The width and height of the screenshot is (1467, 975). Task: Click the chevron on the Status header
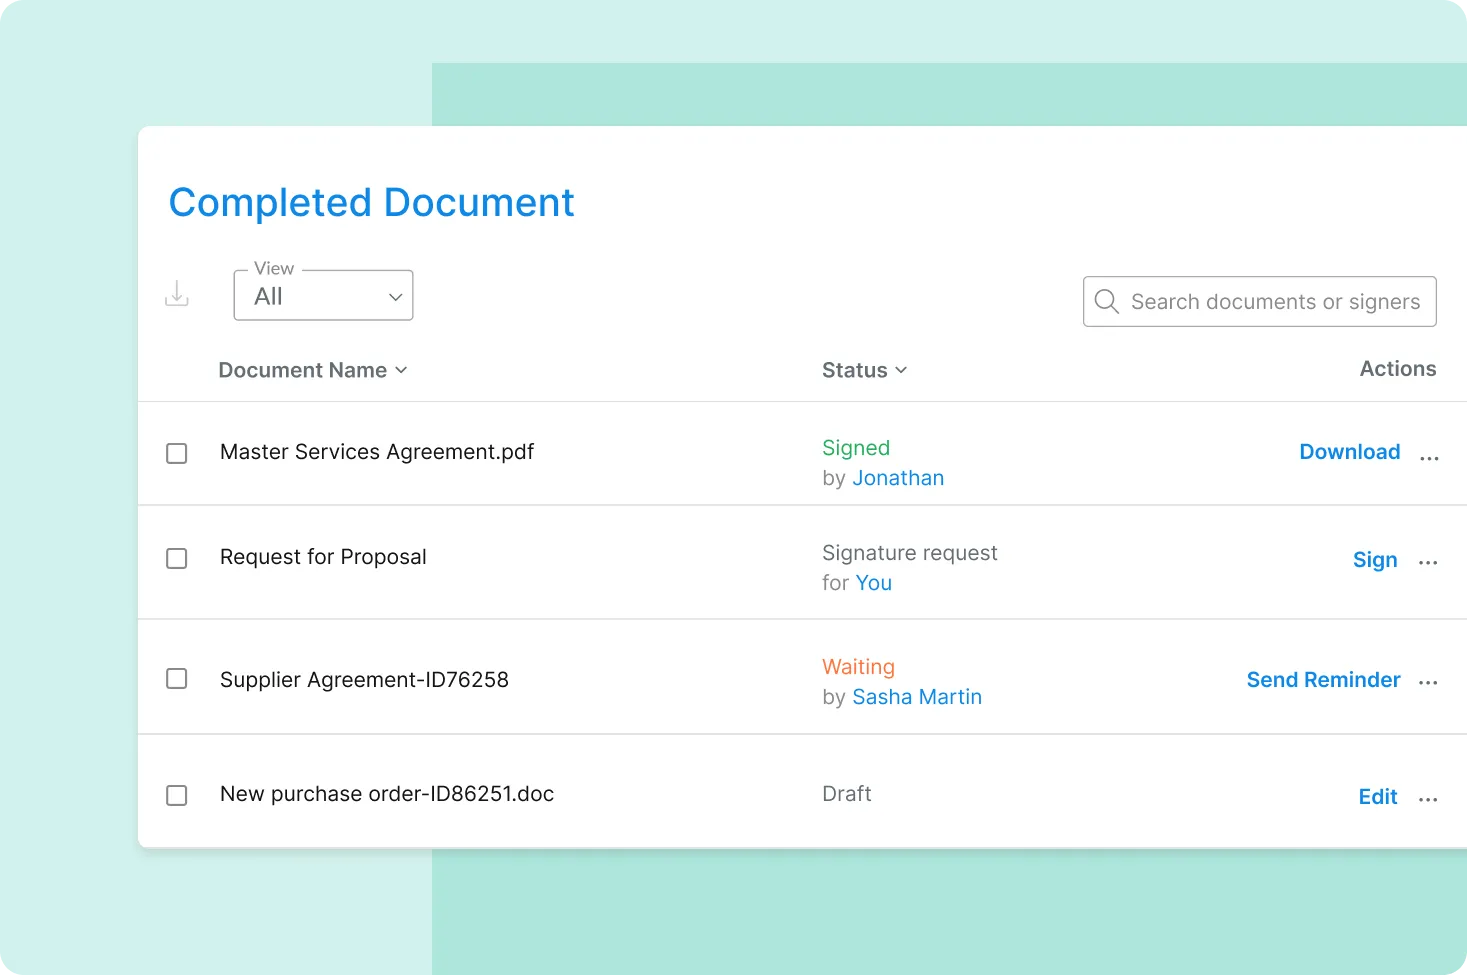click(902, 370)
